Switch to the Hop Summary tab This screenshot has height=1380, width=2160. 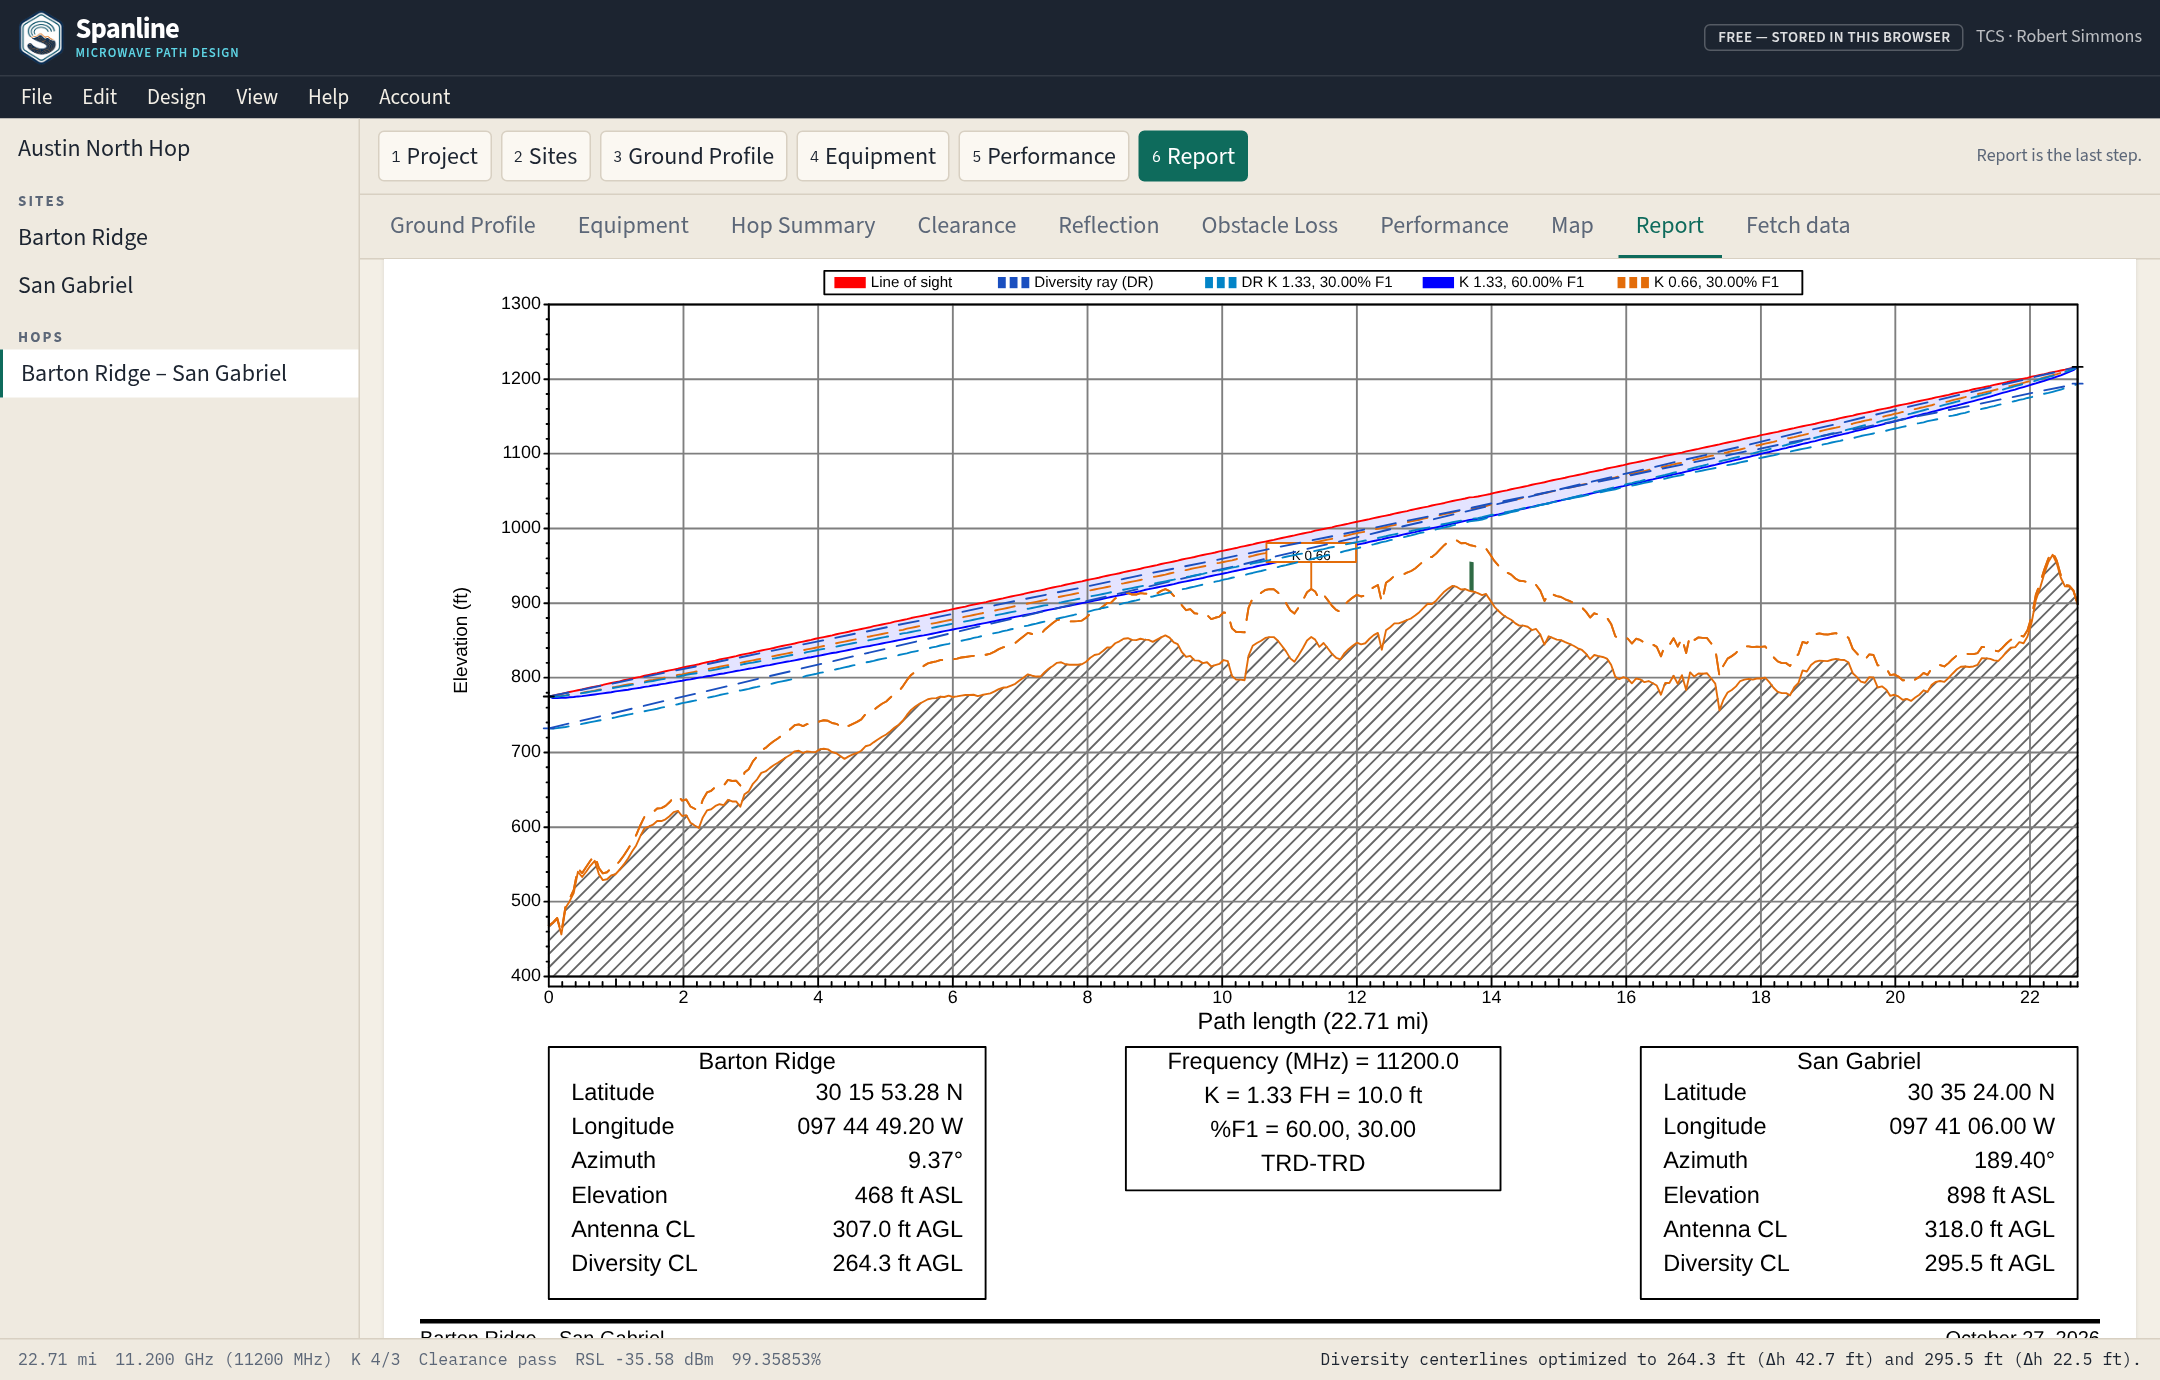point(803,226)
